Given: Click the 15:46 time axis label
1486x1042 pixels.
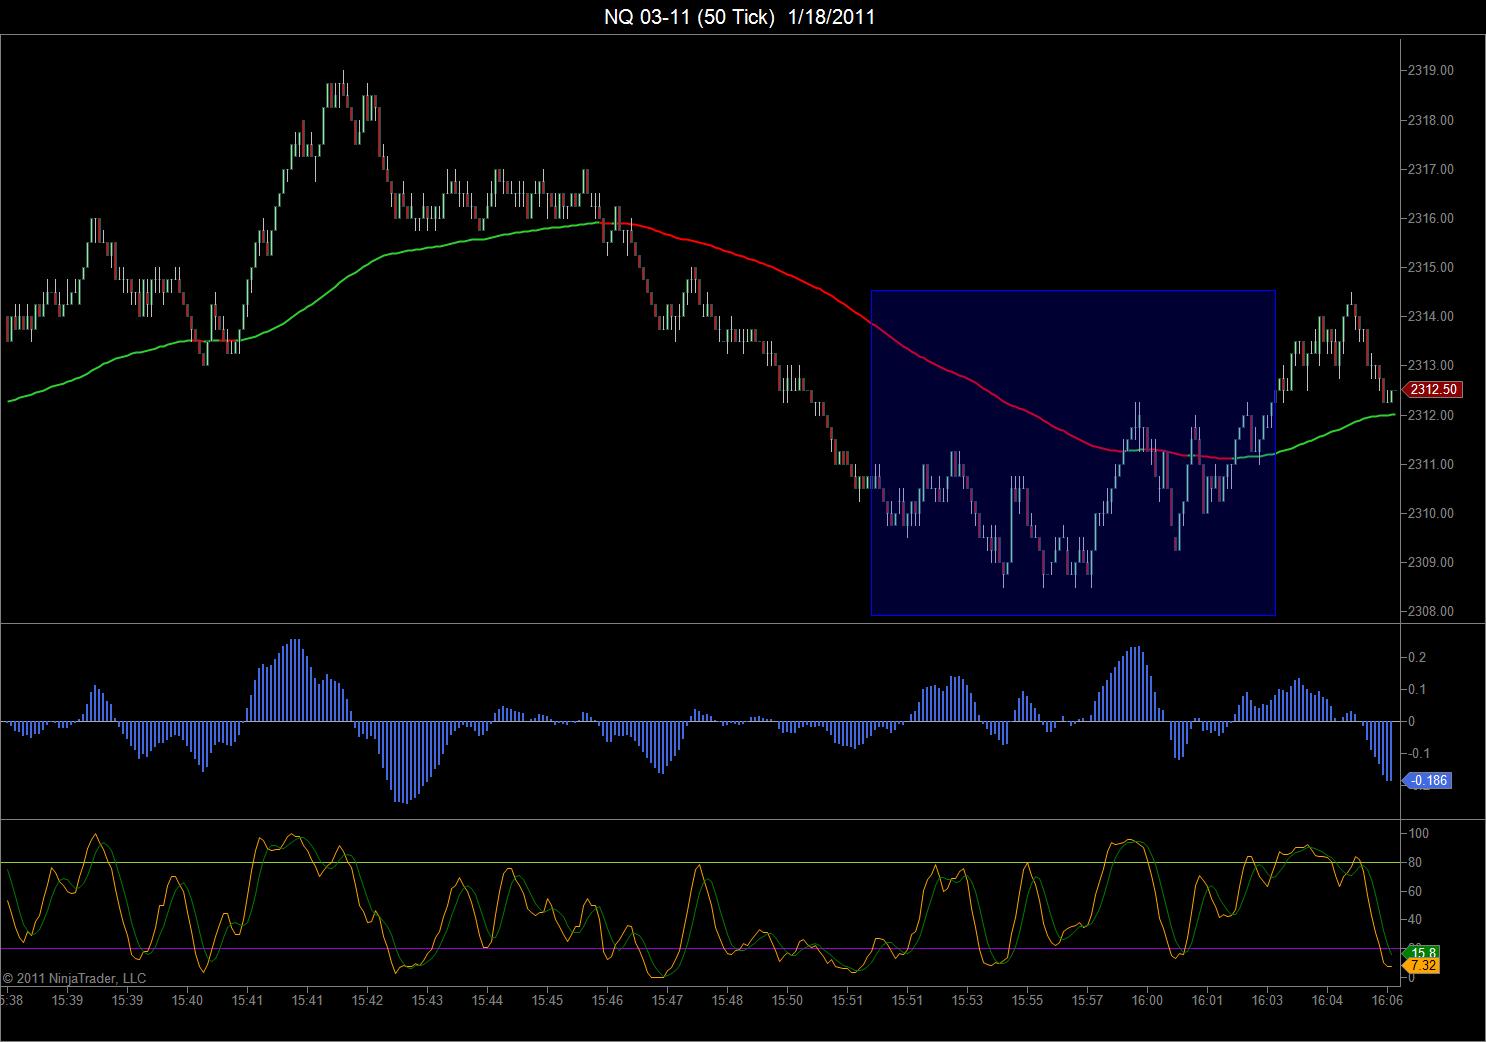Looking at the screenshot, I should (x=607, y=1000).
